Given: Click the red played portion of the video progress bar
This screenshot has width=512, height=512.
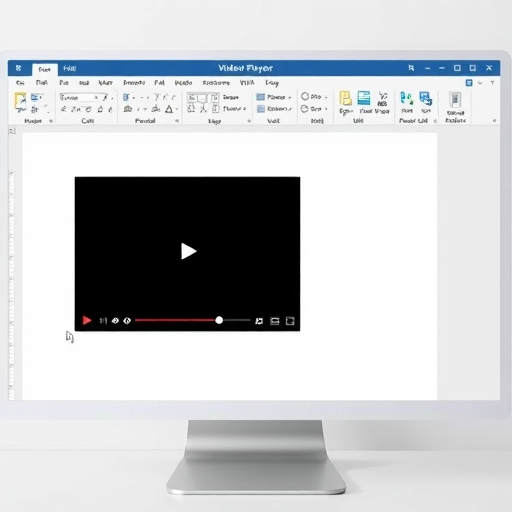Looking at the screenshot, I should click(x=175, y=320).
